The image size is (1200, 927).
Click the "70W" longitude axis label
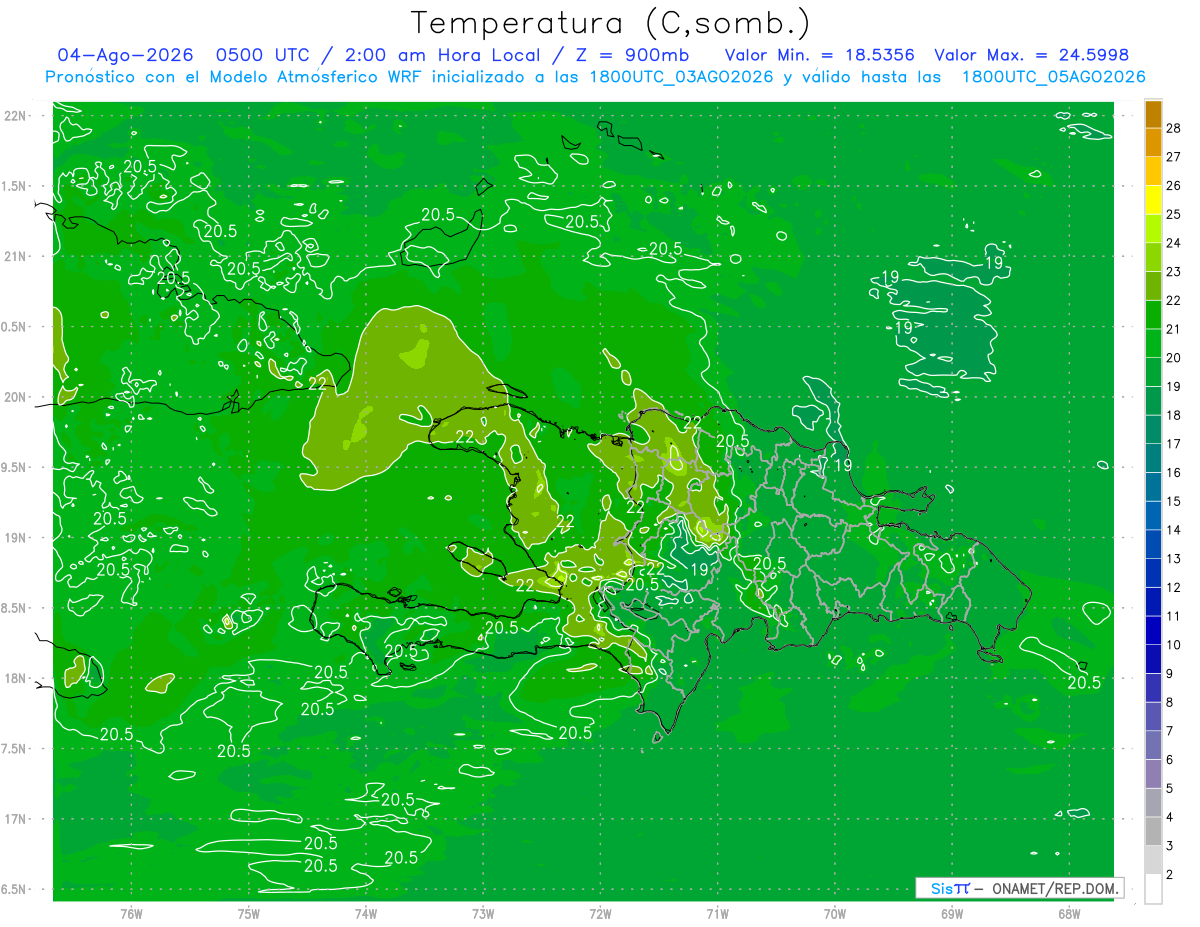pyautogui.click(x=835, y=913)
